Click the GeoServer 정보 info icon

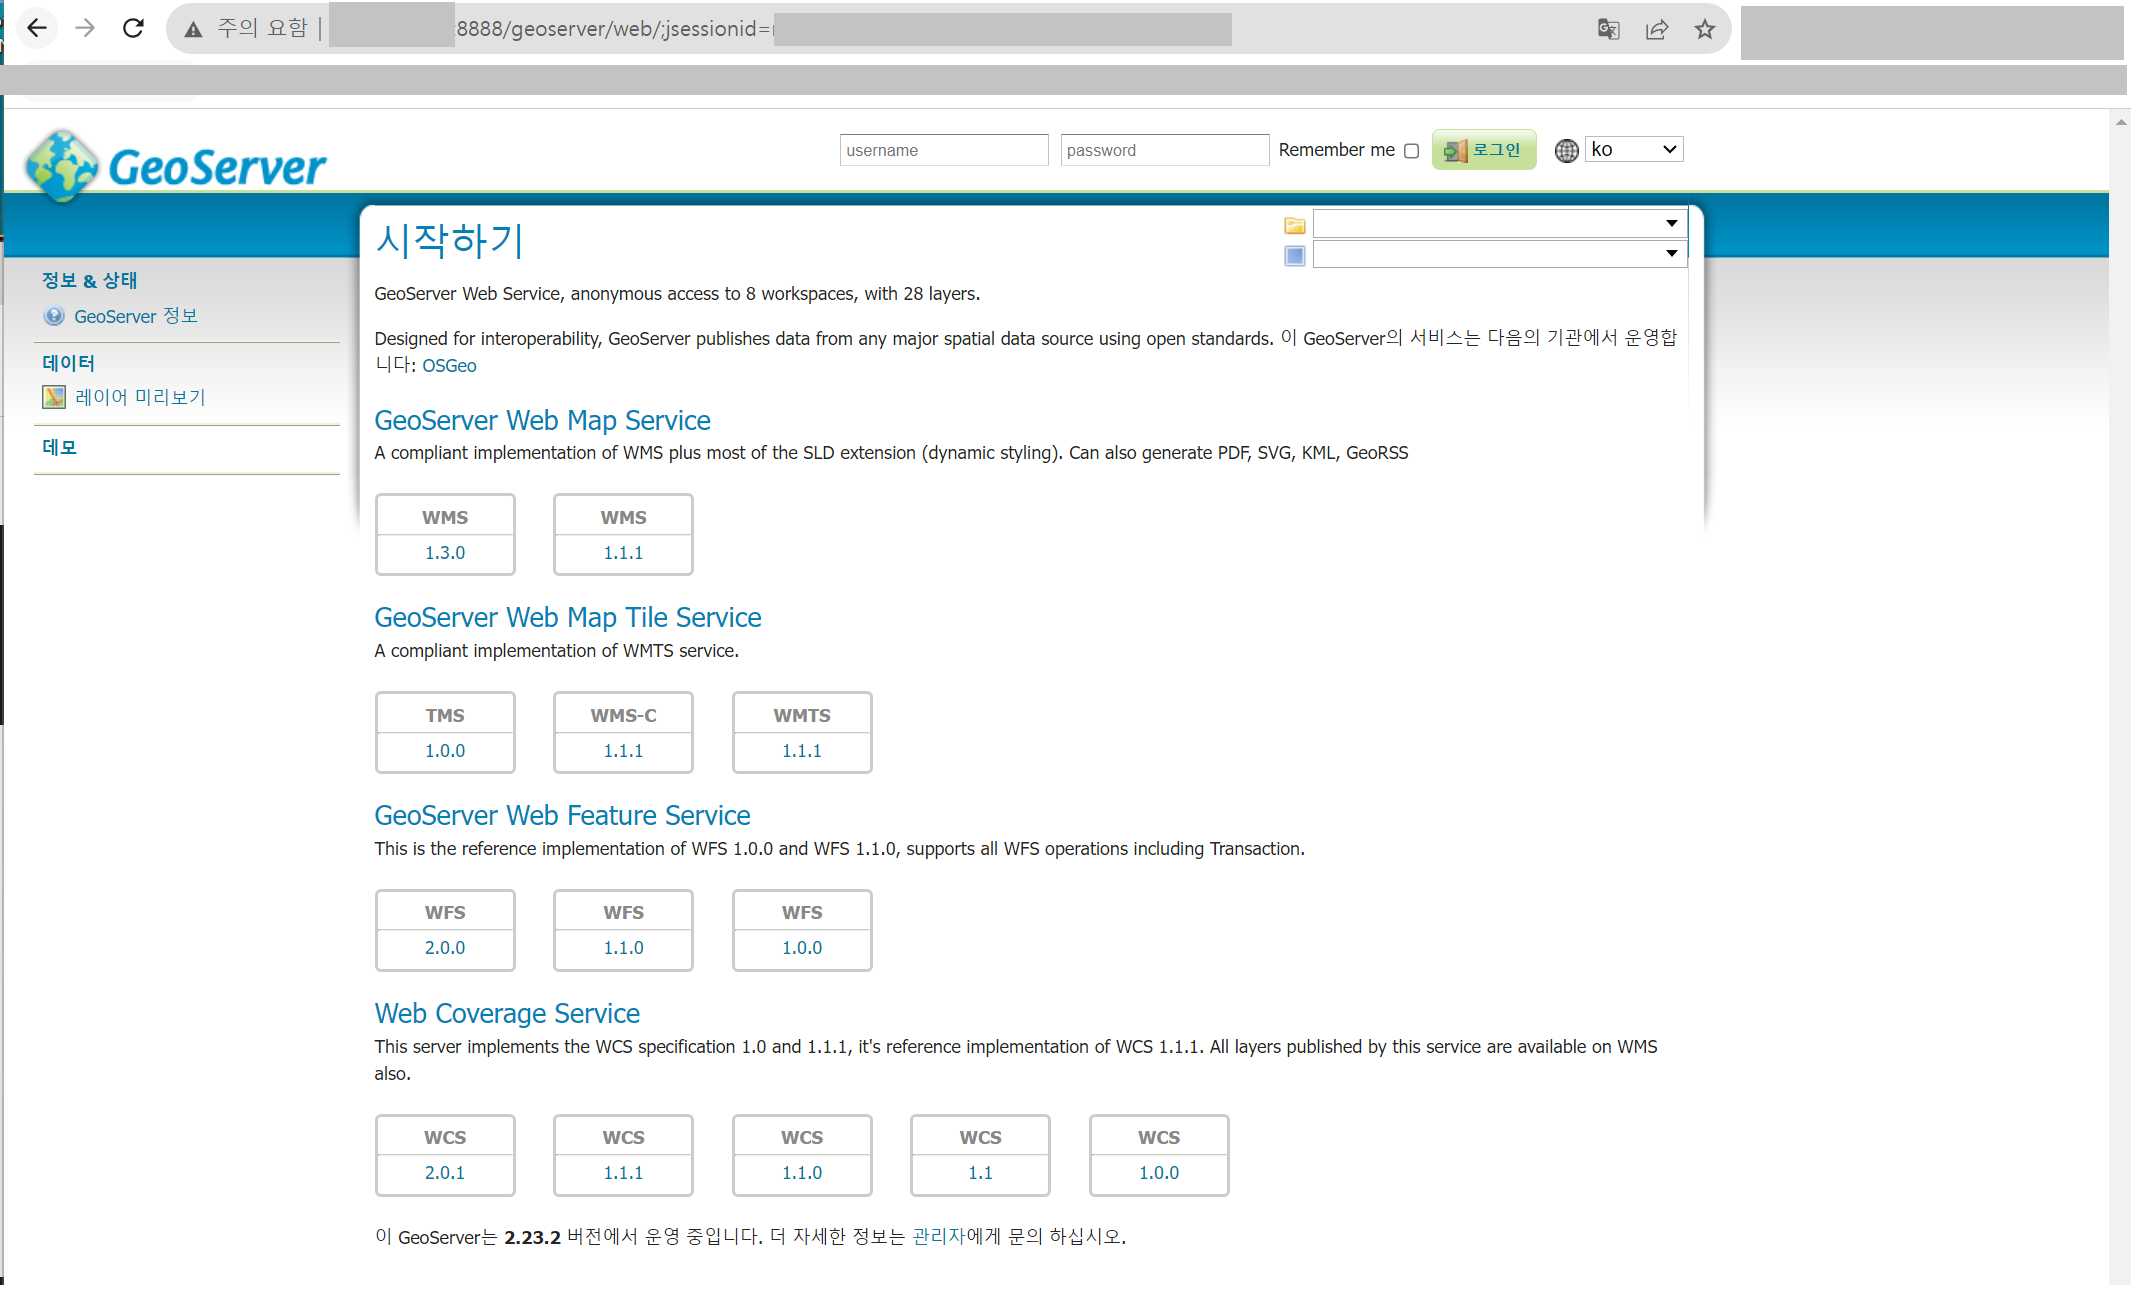(x=54, y=316)
